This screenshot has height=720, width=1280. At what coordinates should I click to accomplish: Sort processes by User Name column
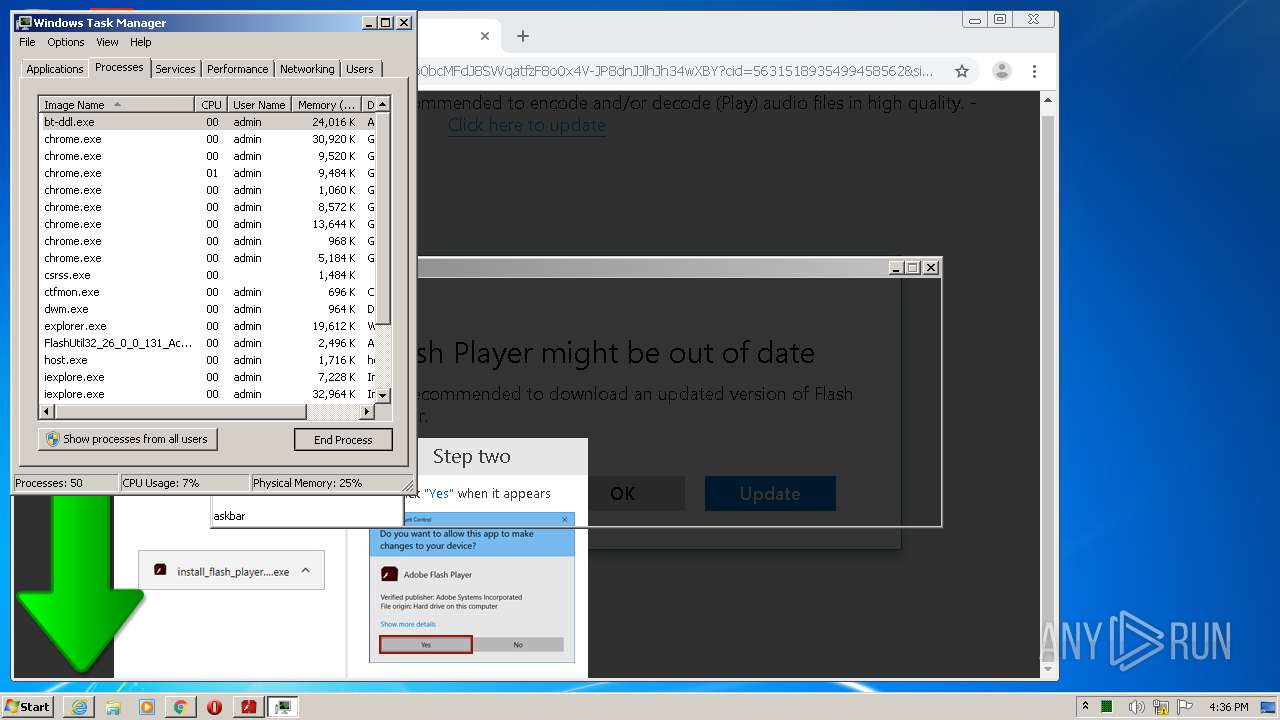click(x=259, y=104)
